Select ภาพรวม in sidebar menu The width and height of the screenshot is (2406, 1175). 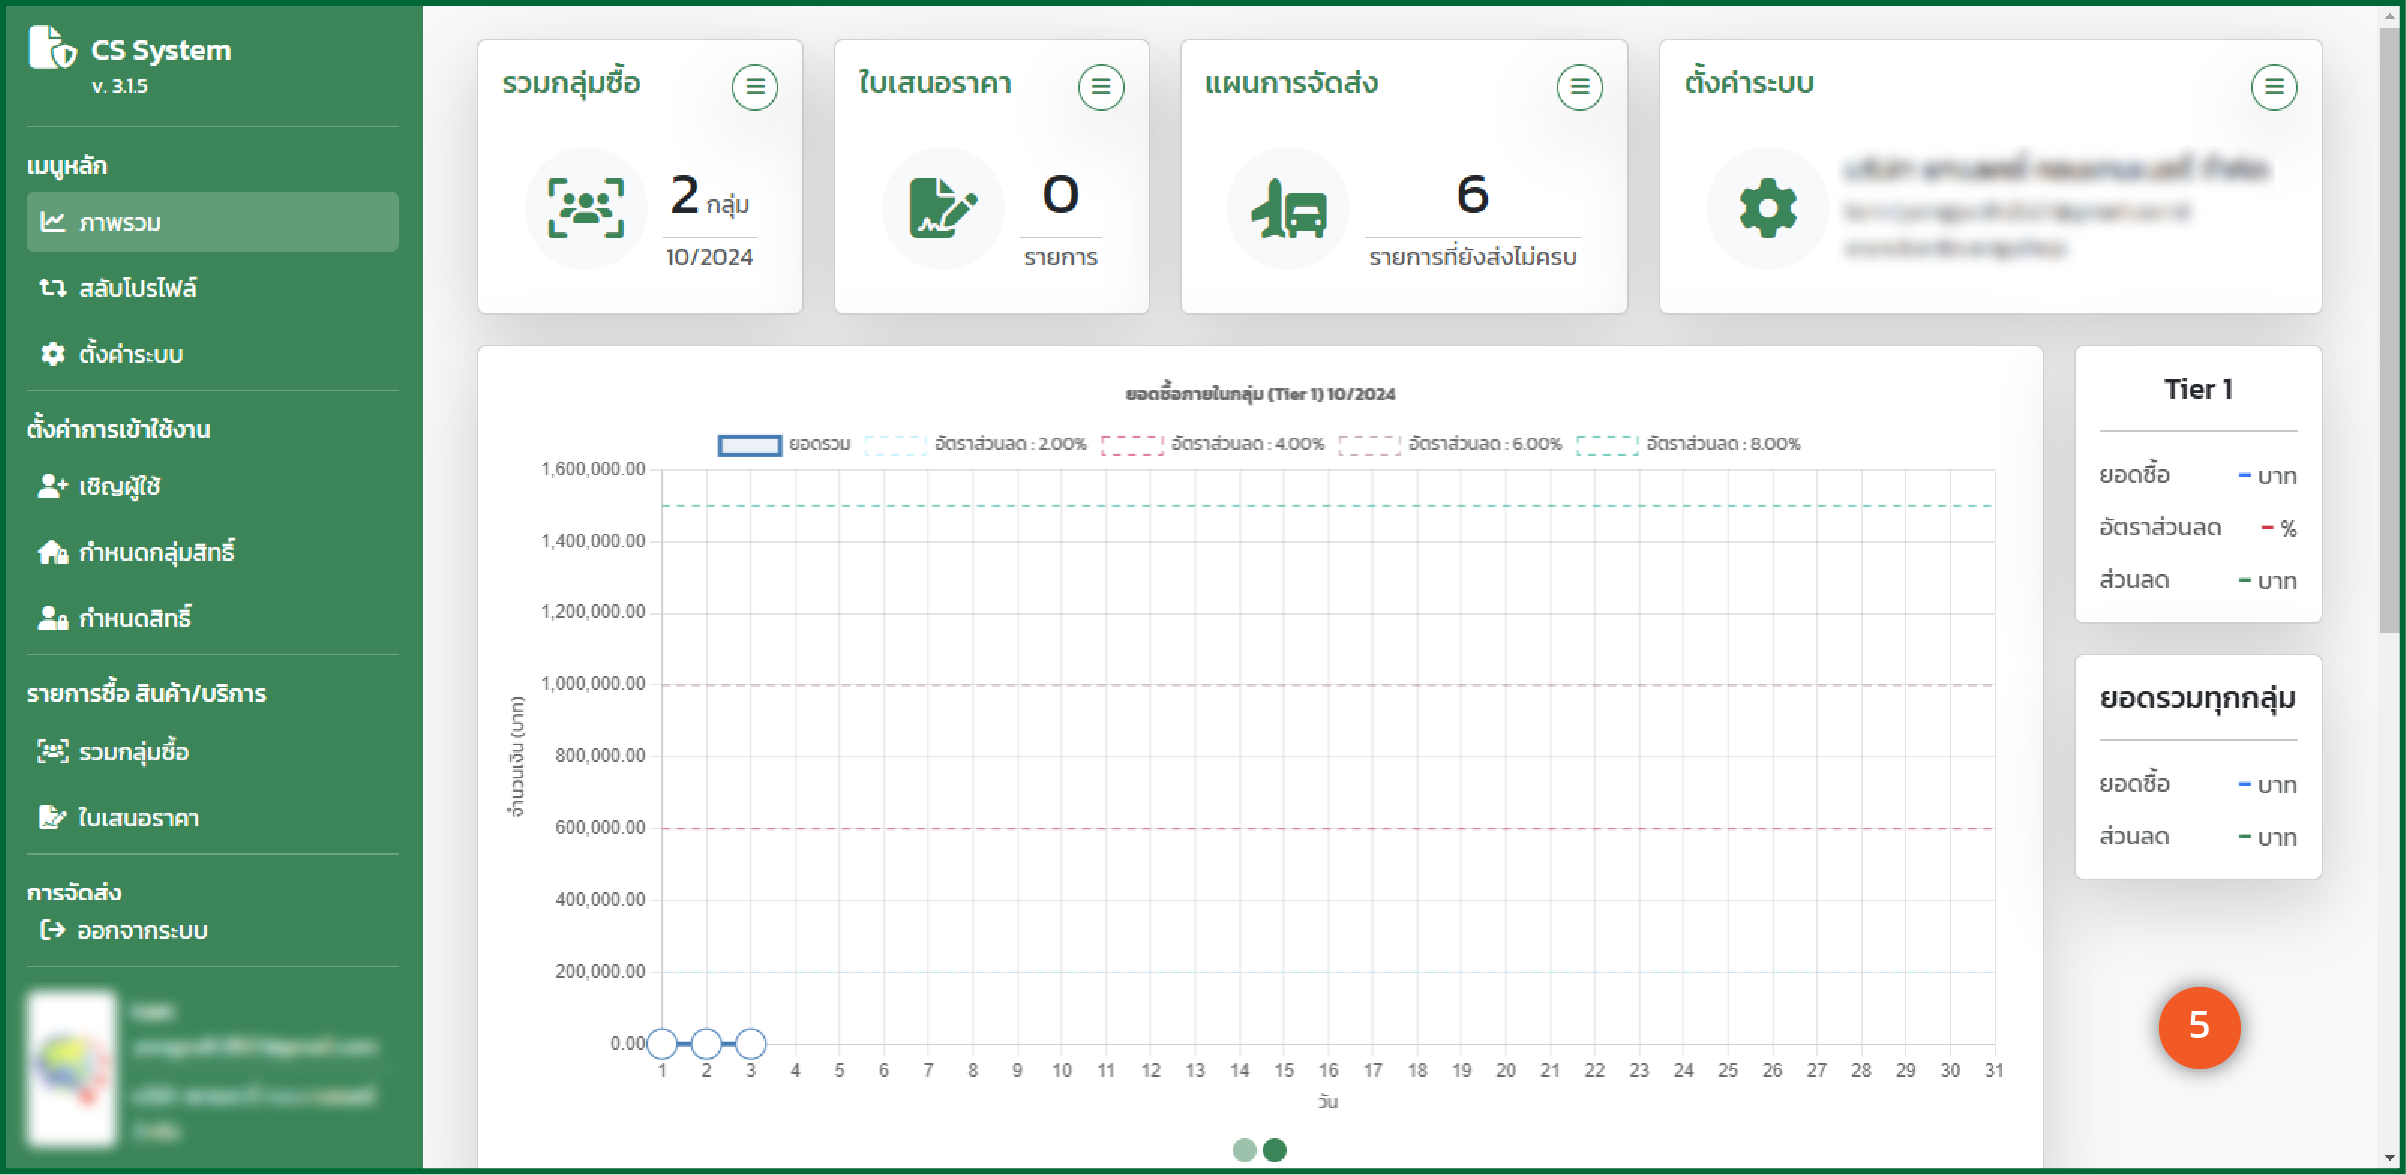point(212,222)
